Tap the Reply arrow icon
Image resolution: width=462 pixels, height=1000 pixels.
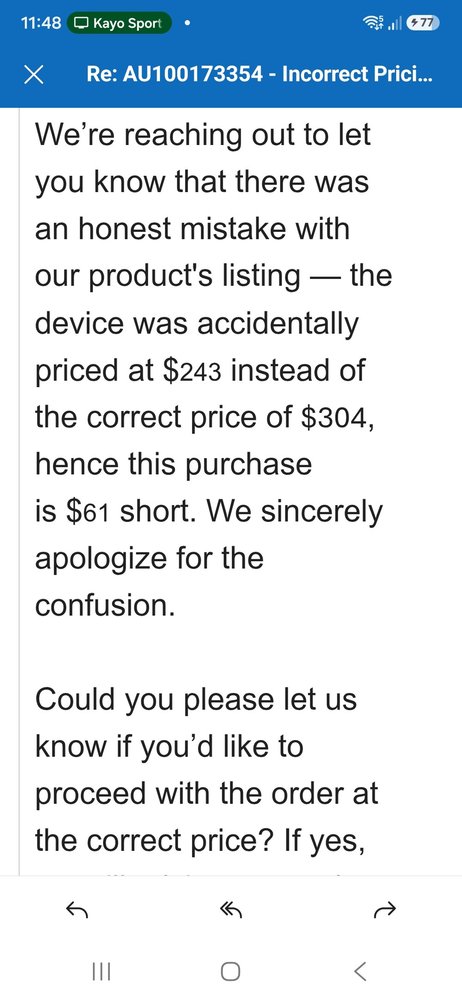tap(77, 911)
